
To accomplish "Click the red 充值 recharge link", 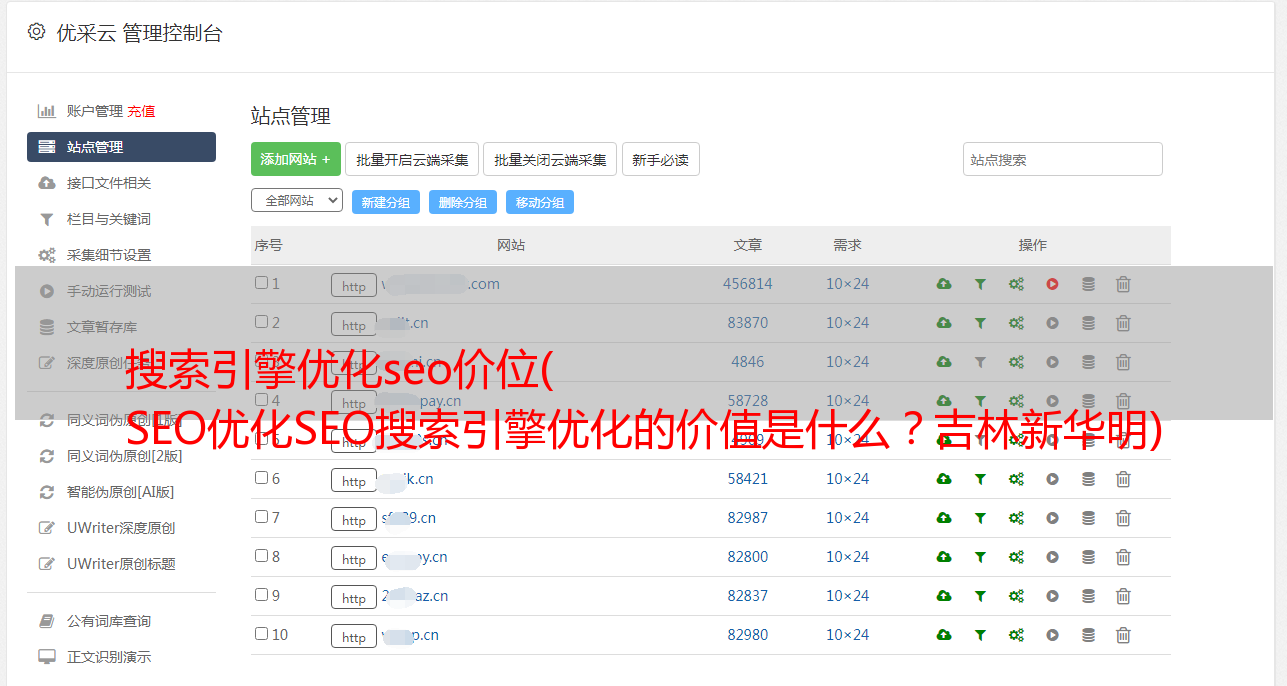I will 141,111.
